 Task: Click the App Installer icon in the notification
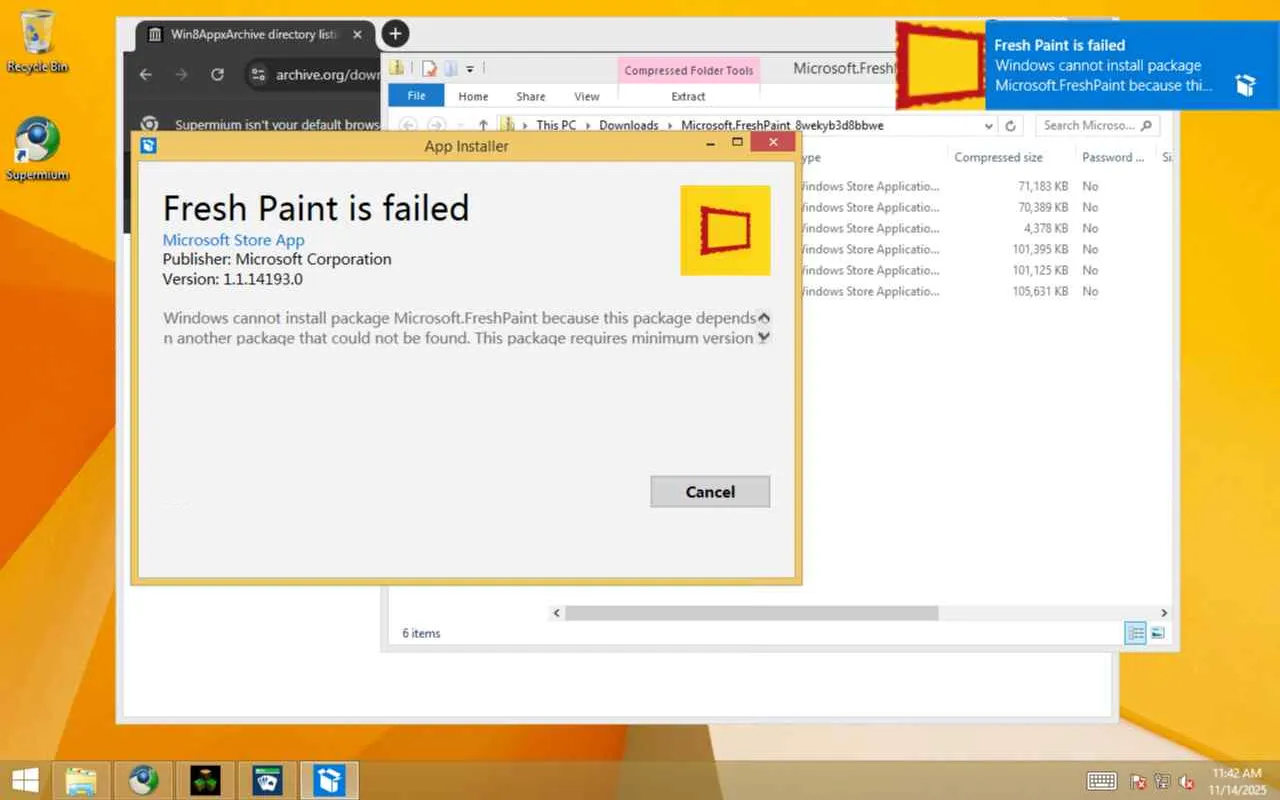(x=1245, y=85)
